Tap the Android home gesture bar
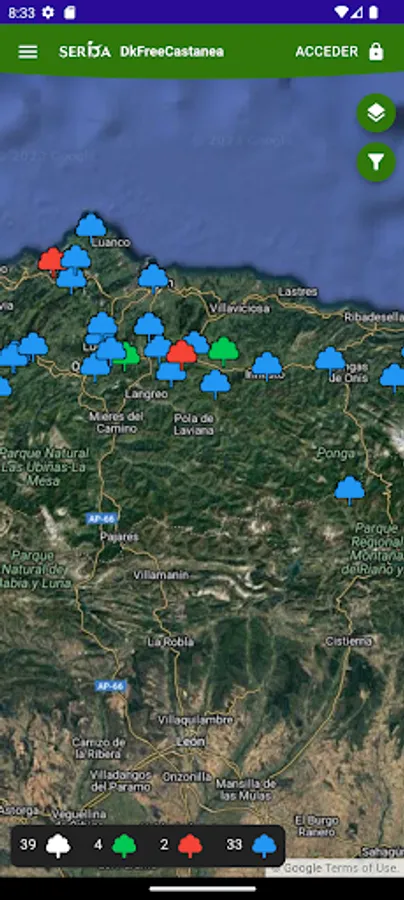This screenshot has height=900, width=404. (202, 889)
